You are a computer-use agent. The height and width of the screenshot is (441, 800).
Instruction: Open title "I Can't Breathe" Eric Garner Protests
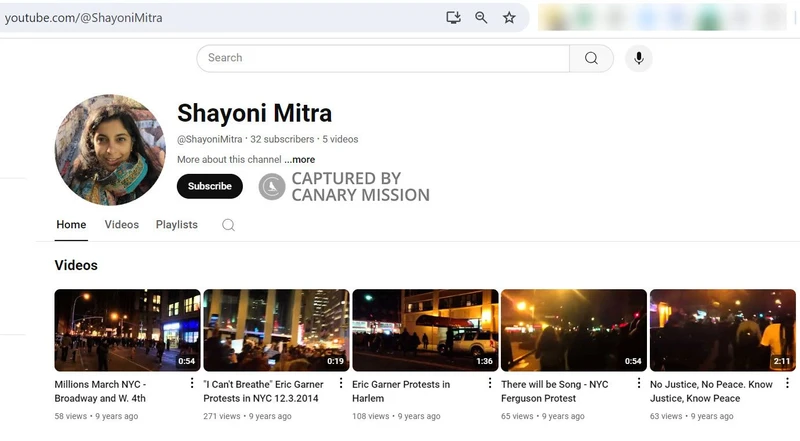tap(263, 391)
